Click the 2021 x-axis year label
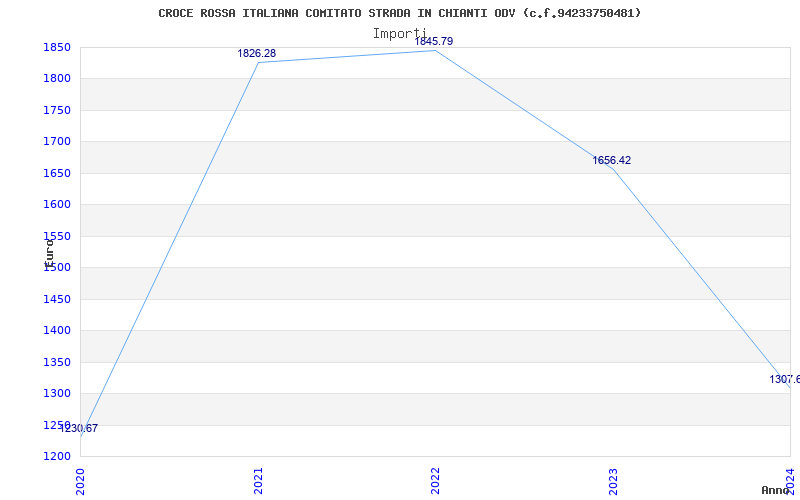This screenshot has height=500, width=800. coord(258,481)
